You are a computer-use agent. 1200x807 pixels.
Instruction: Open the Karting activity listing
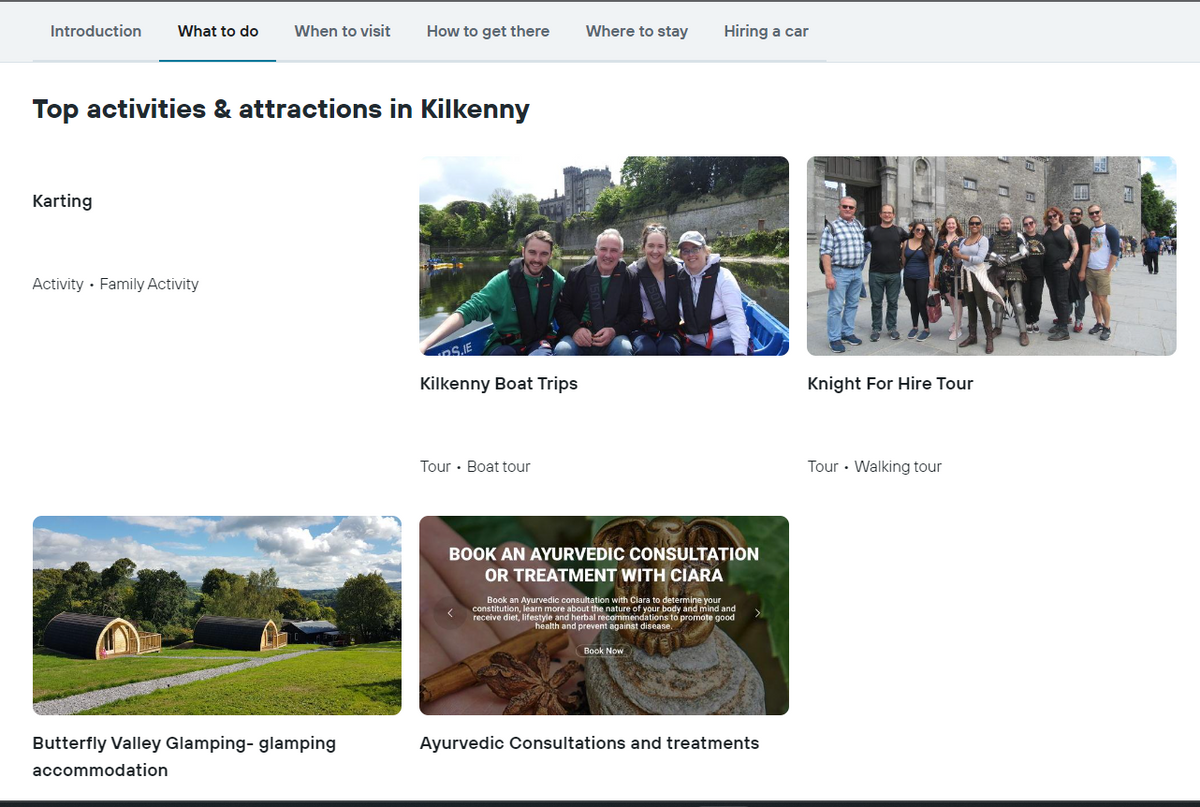[62, 201]
